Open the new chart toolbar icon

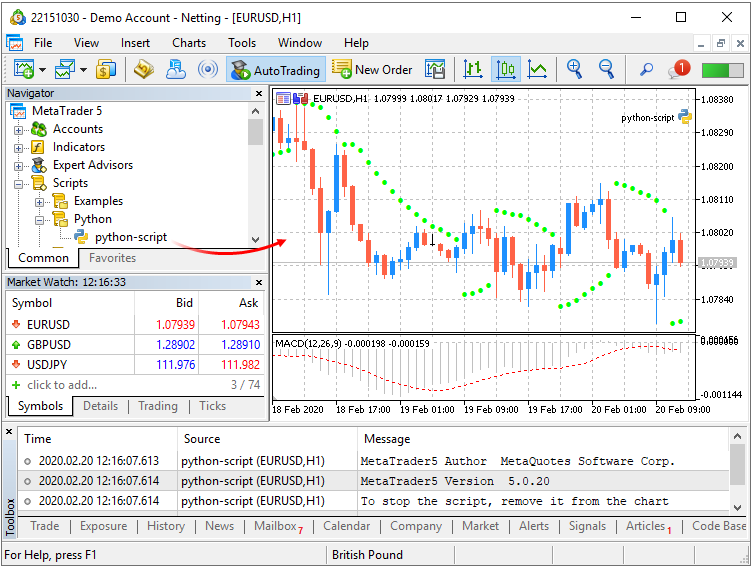tap(24, 70)
